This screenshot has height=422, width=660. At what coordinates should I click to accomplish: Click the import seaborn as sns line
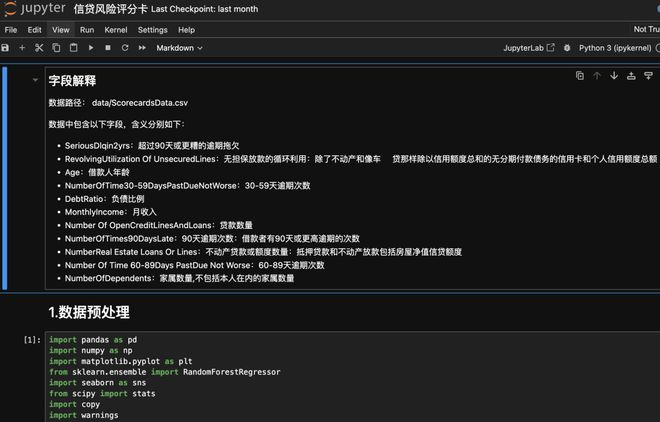[98, 382]
